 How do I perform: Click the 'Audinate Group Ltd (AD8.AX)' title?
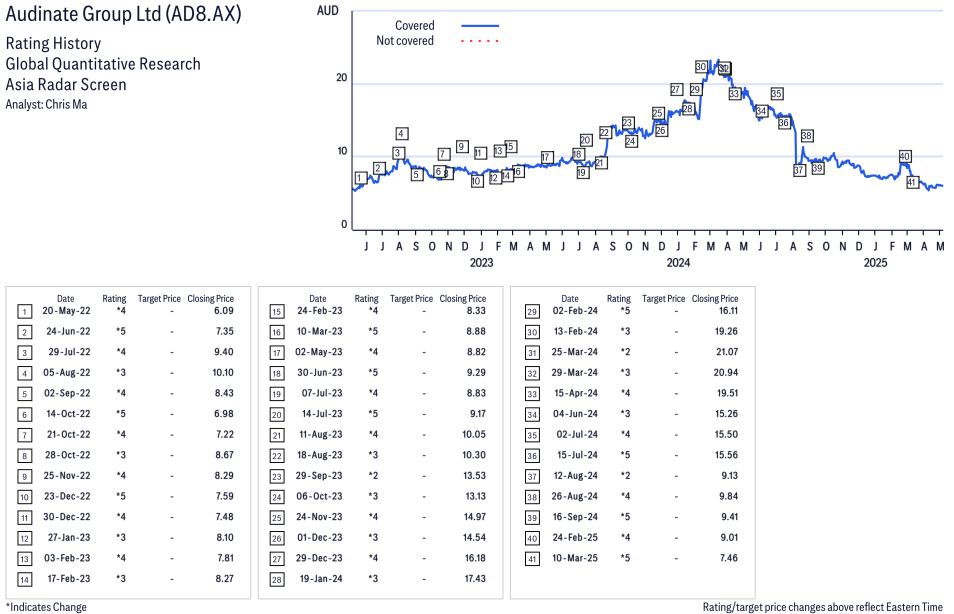124,14
